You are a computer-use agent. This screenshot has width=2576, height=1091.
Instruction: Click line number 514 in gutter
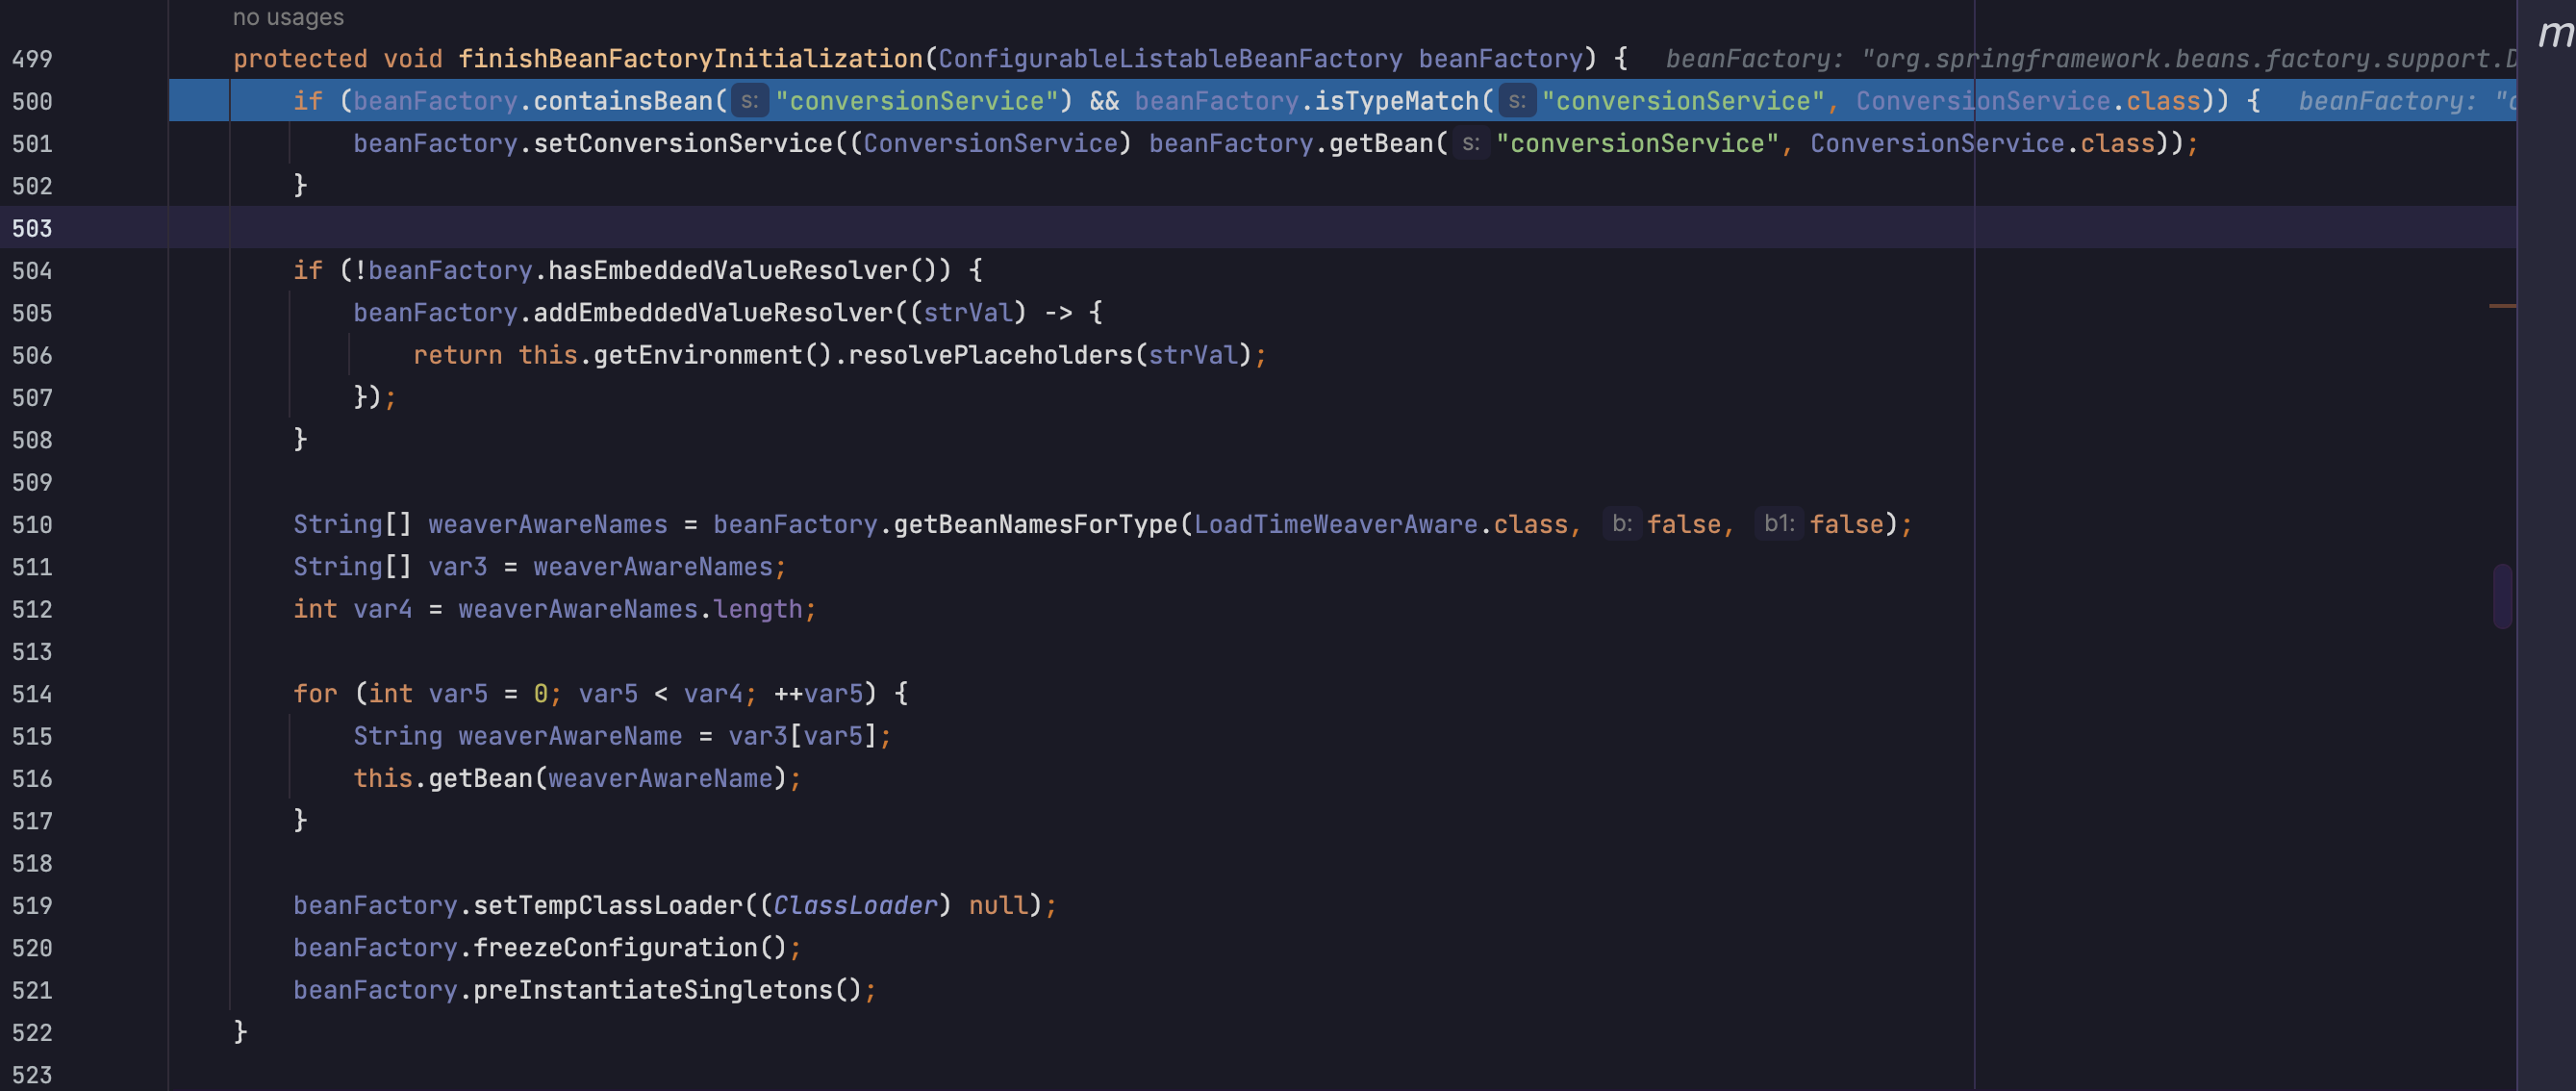click(32, 694)
